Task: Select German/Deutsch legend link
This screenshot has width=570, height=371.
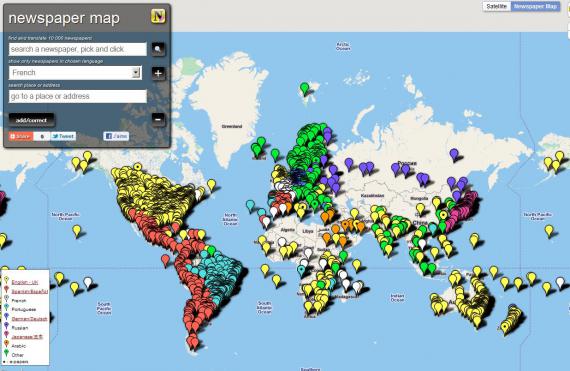Action: click(x=29, y=319)
